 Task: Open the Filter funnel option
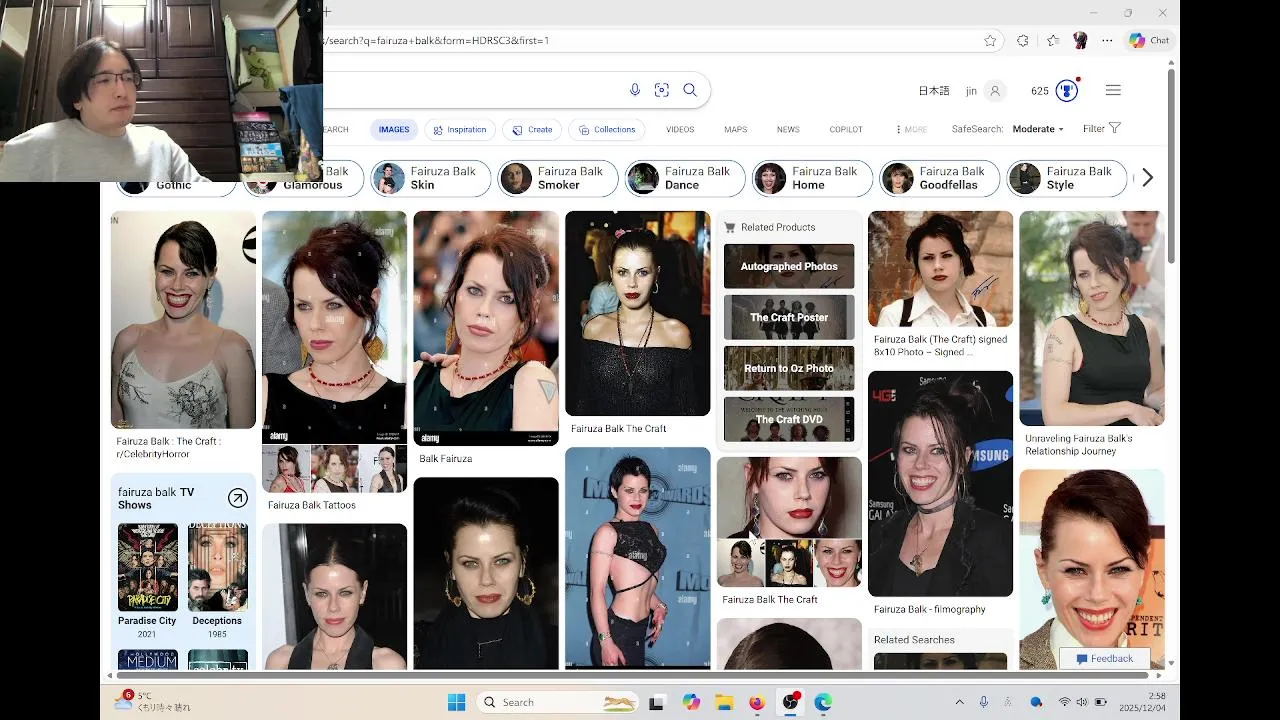click(1102, 129)
